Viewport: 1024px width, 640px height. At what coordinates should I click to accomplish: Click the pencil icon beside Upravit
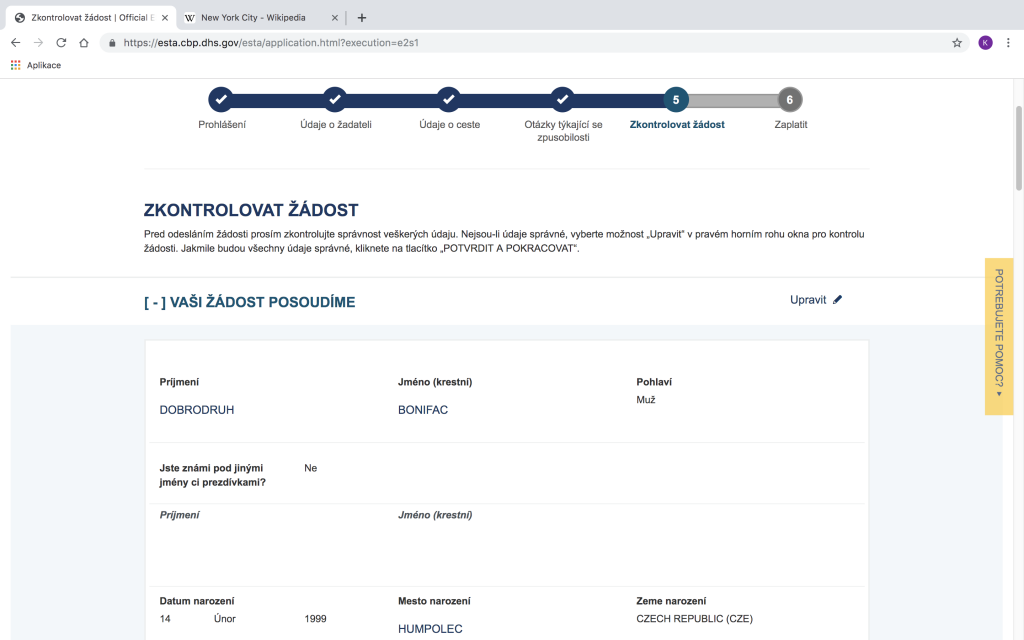(x=838, y=299)
